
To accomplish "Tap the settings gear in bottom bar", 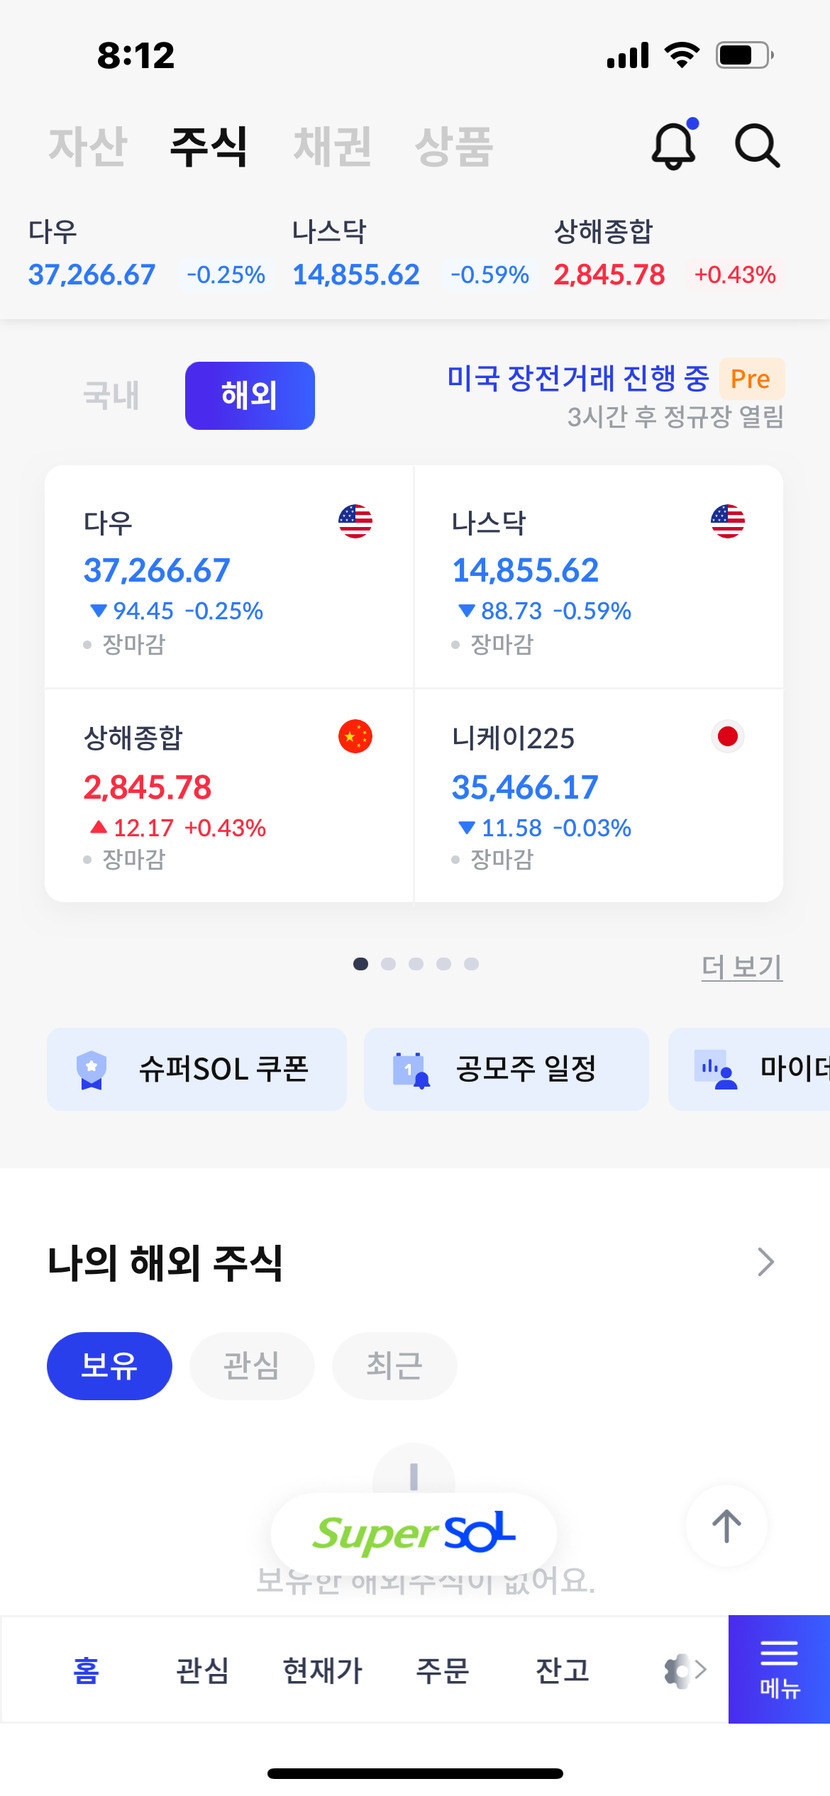I will click(679, 1670).
